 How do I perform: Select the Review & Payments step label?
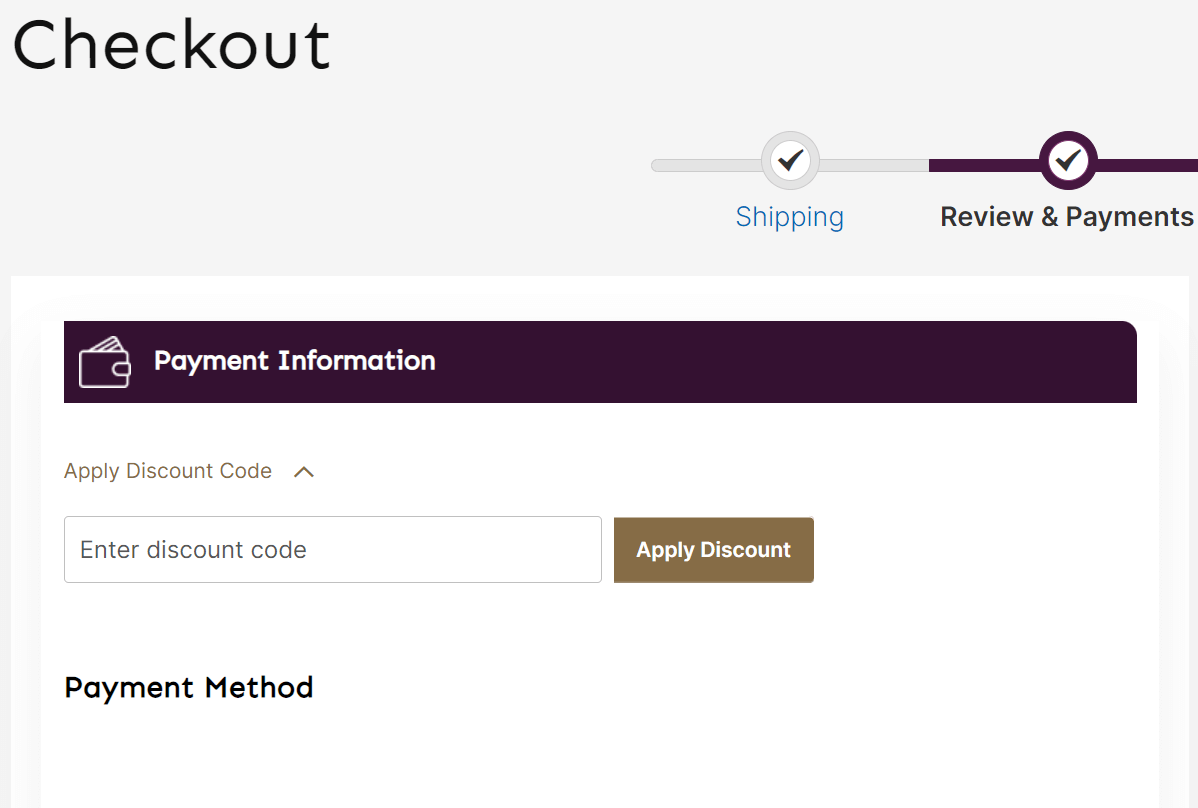[1067, 217]
